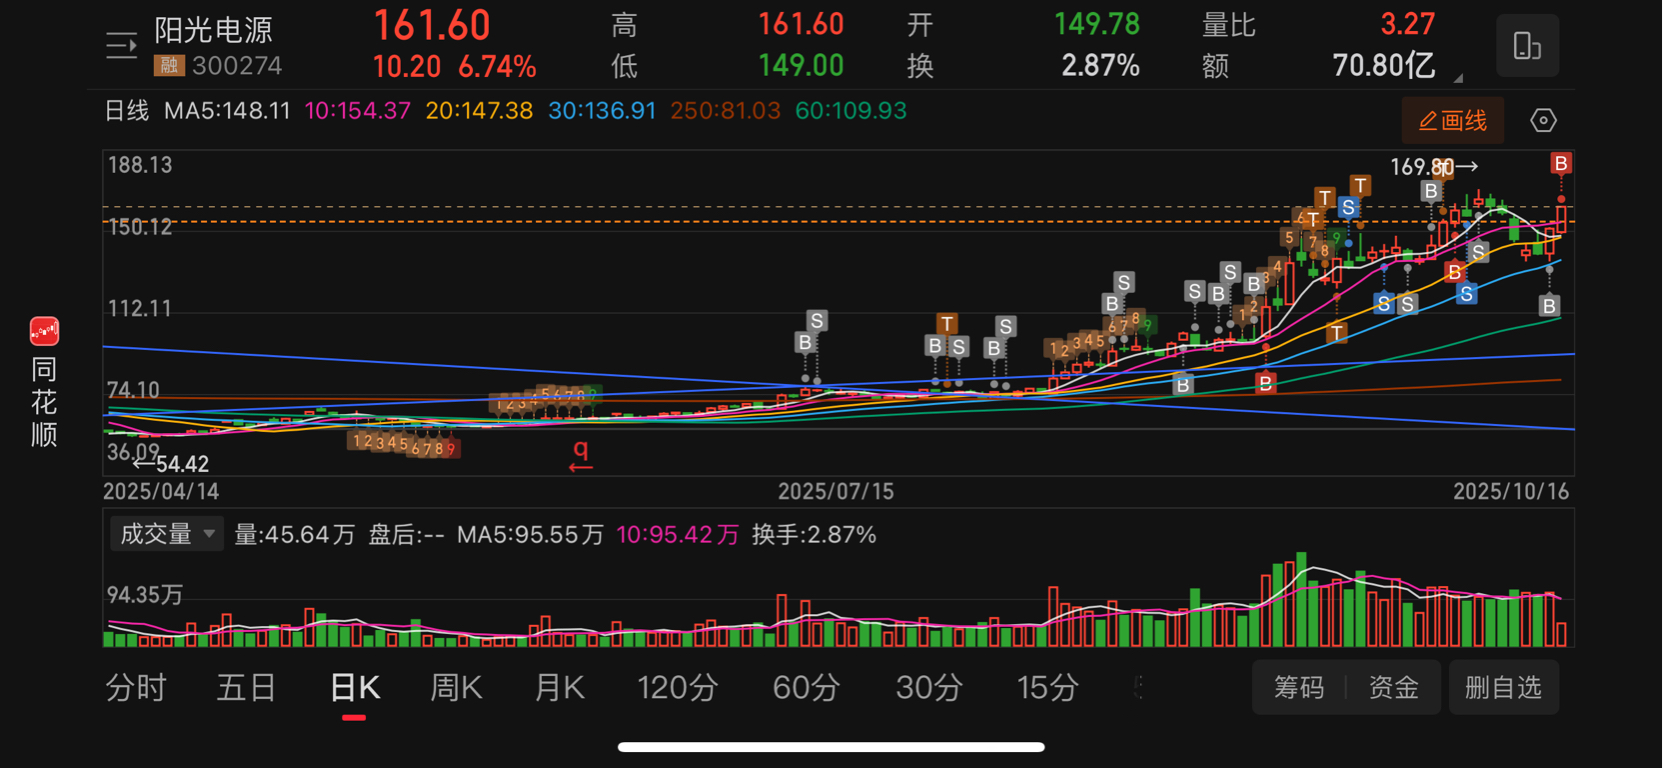Screen dimensions: 1663x768
Task: Tap the 同花顺 red app logo
Action: tap(44, 331)
